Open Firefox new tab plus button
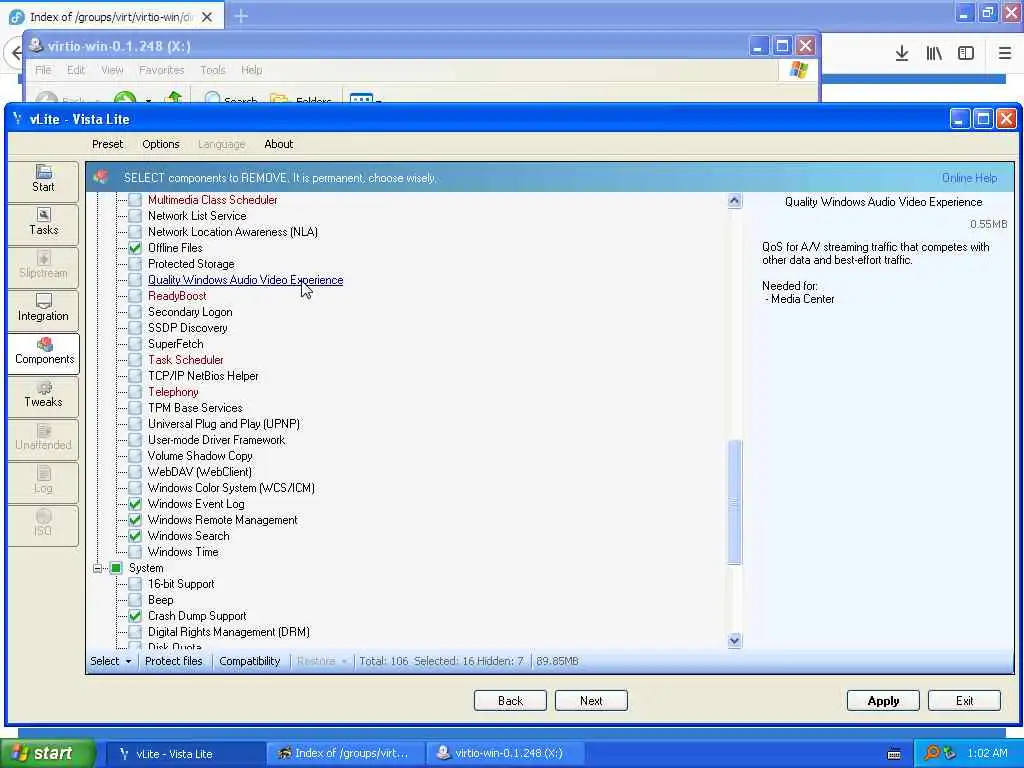The image size is (1024, 768). click(x=241, y=16)
